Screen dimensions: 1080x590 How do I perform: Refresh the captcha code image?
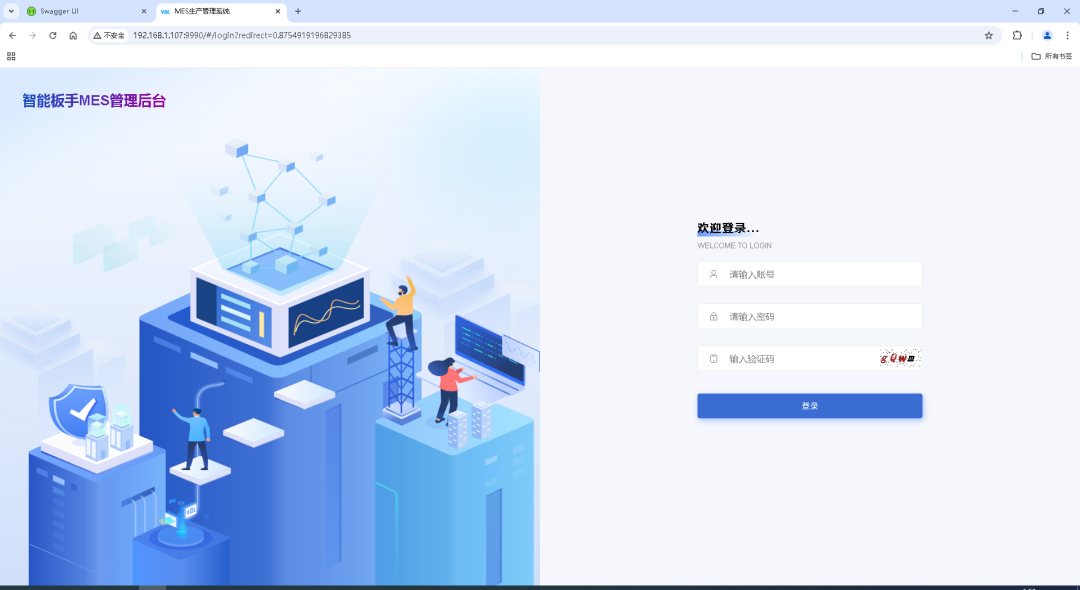click(x=899, y=358)
